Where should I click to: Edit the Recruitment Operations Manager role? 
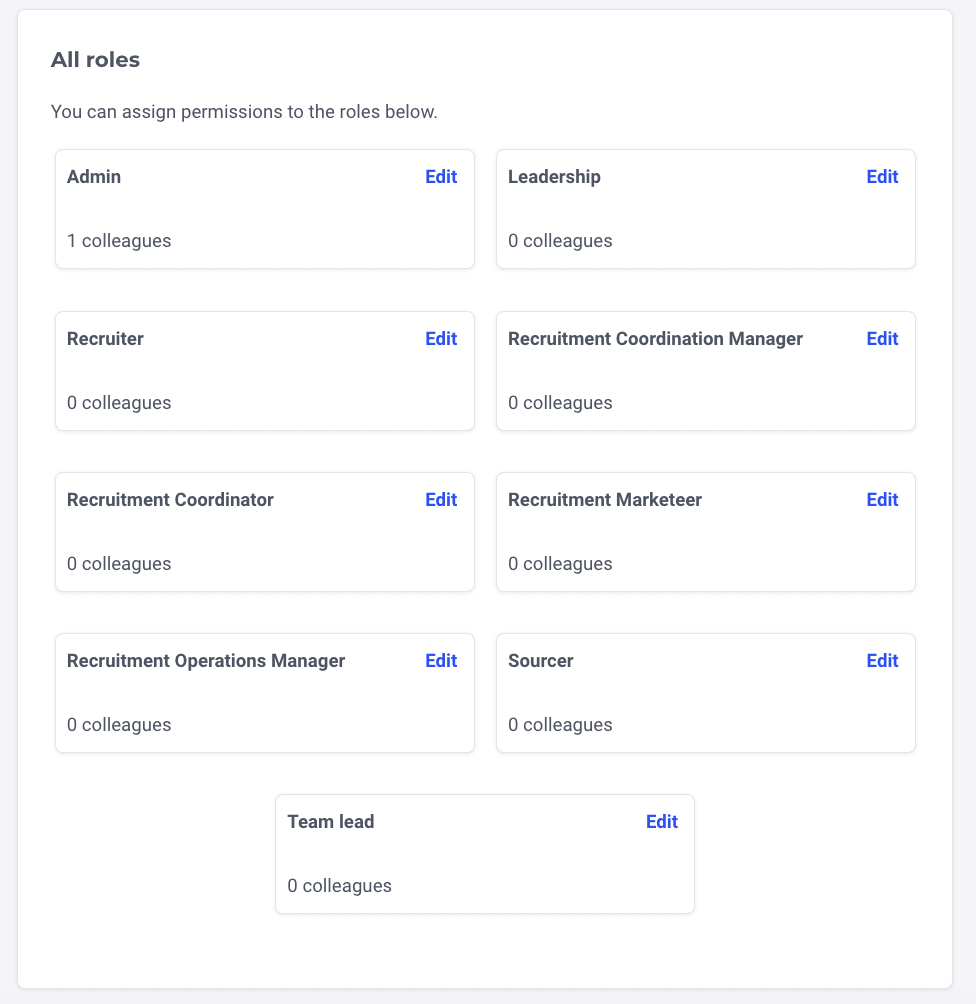click(441, 661)
